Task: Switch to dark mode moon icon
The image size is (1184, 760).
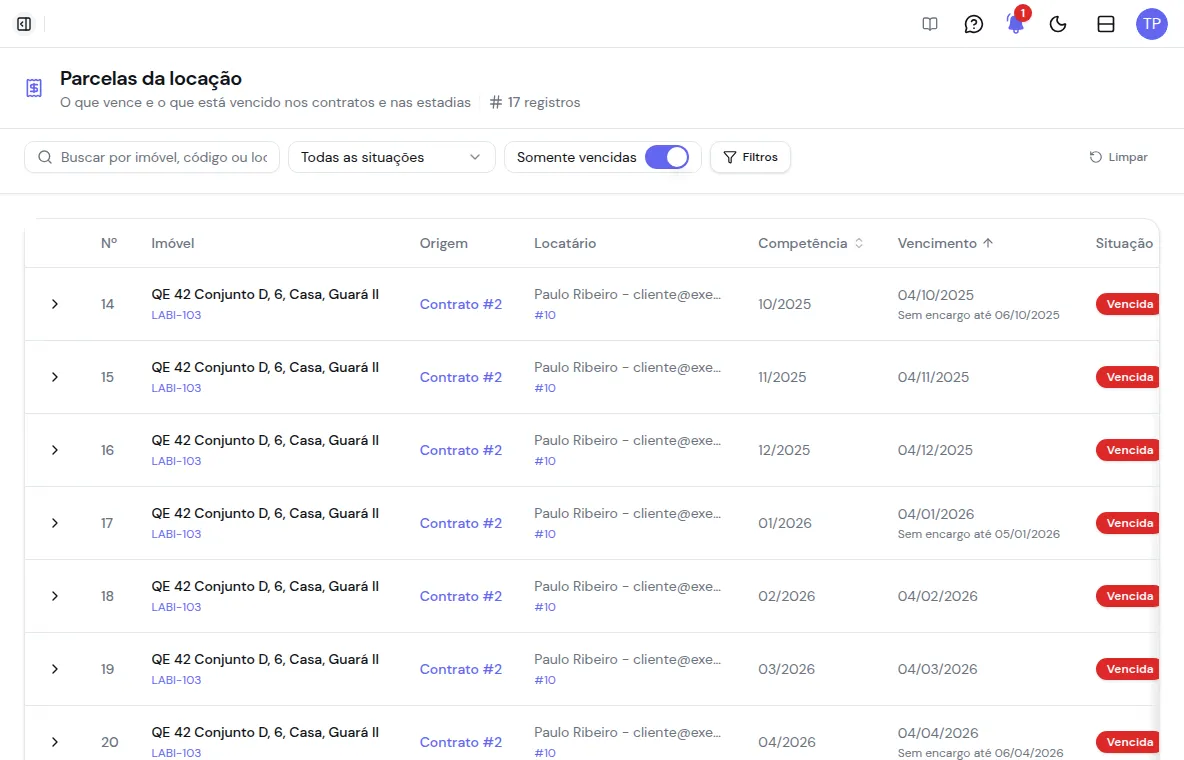Action: point(1058,24)
